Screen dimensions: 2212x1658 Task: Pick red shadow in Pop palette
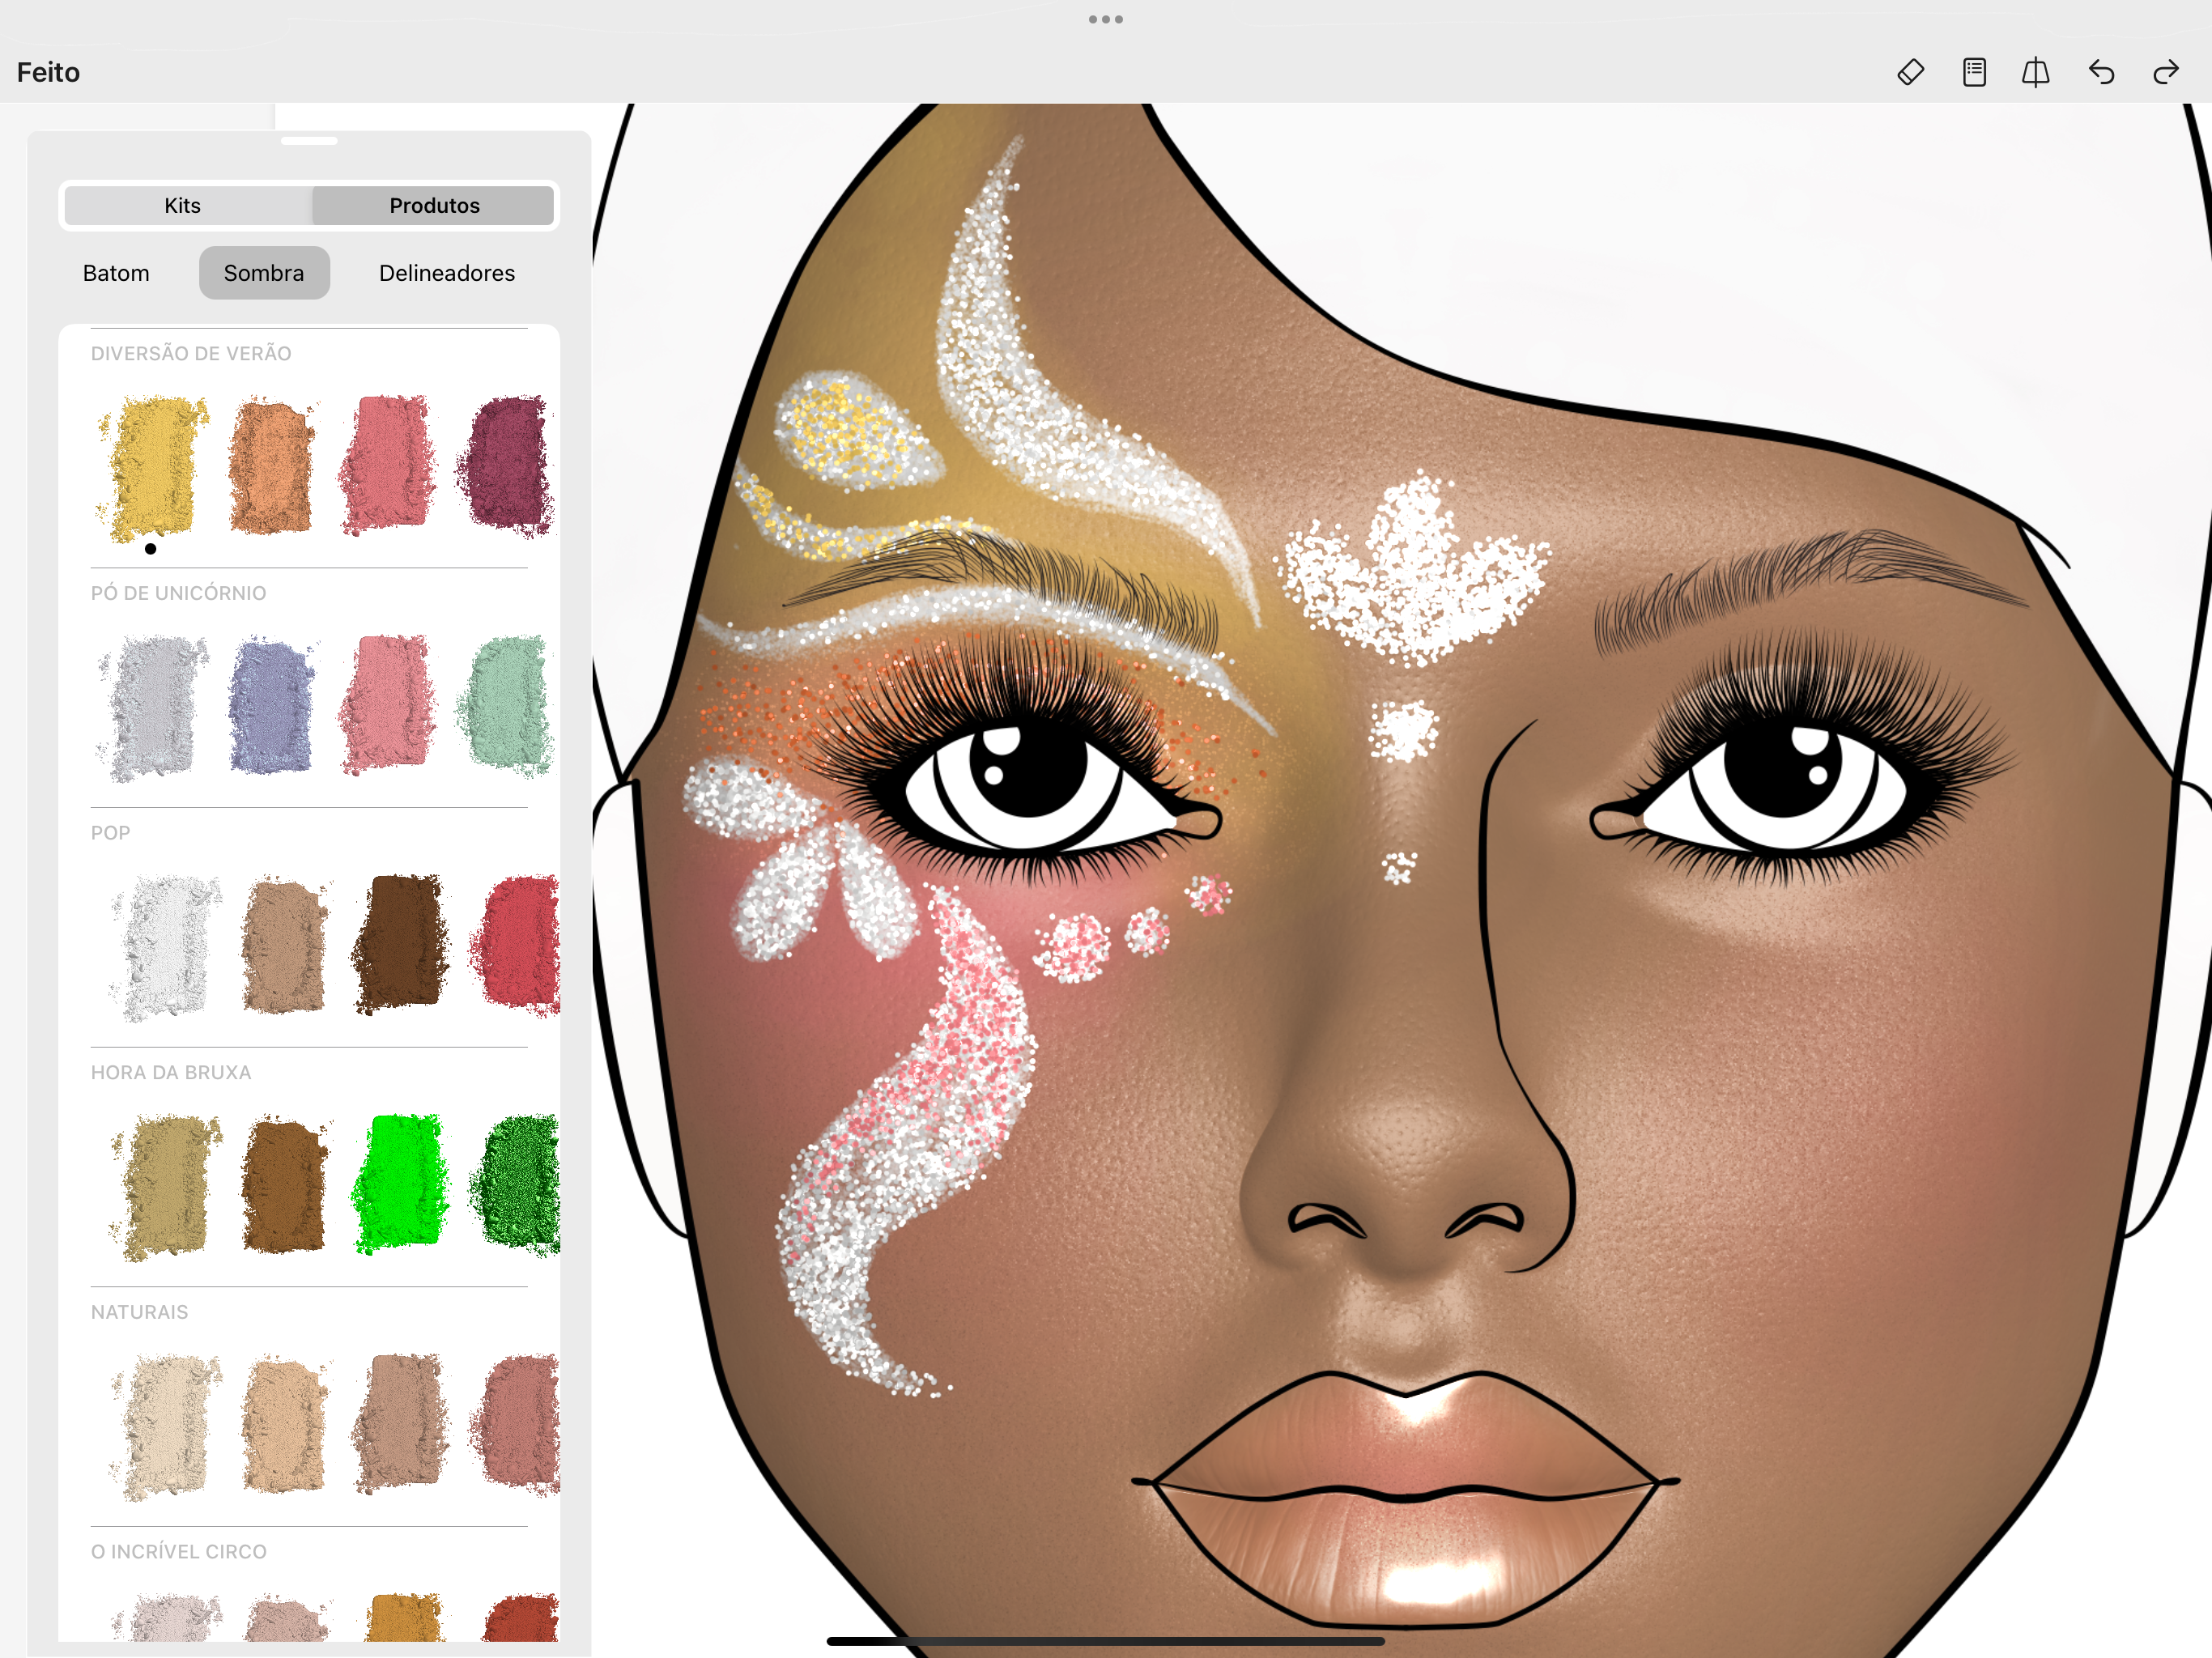click(516, 946)
